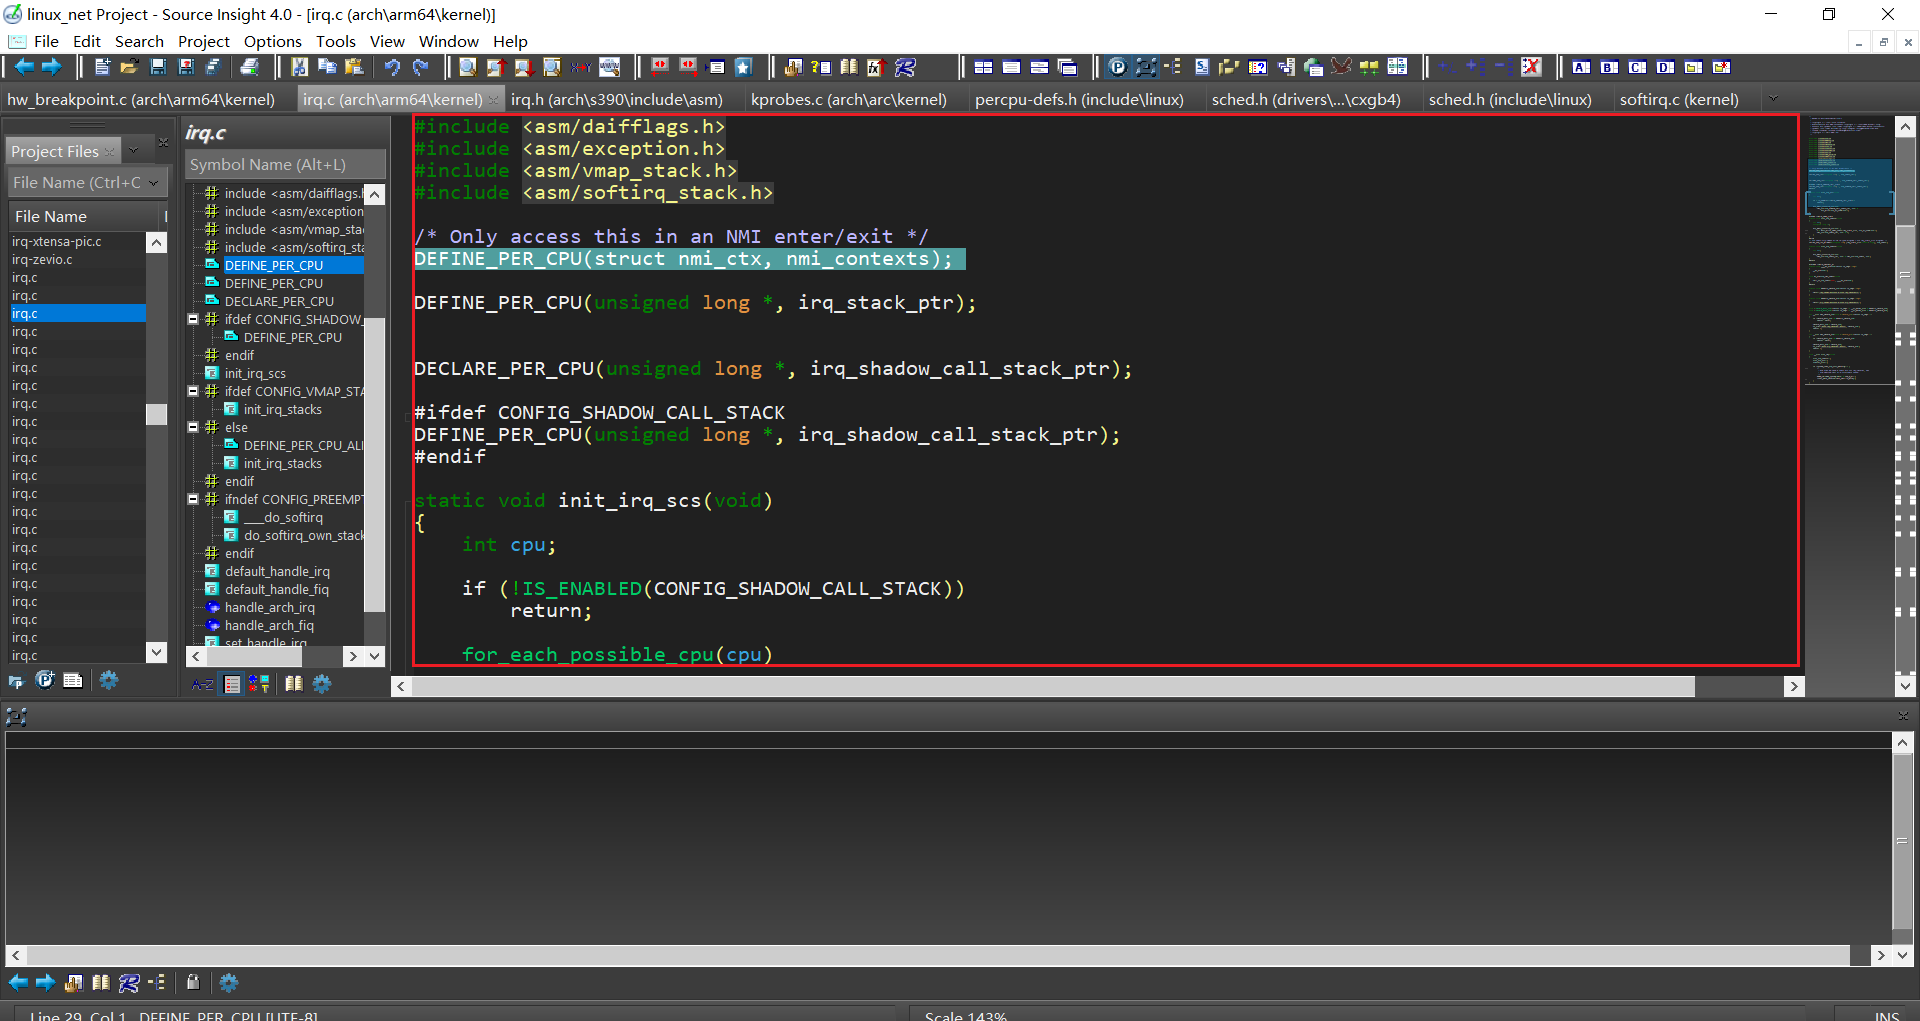1920x1021 pixels.
Task: Go forward with the blue right arrow in the top toolbar
Action: [51, 67]
